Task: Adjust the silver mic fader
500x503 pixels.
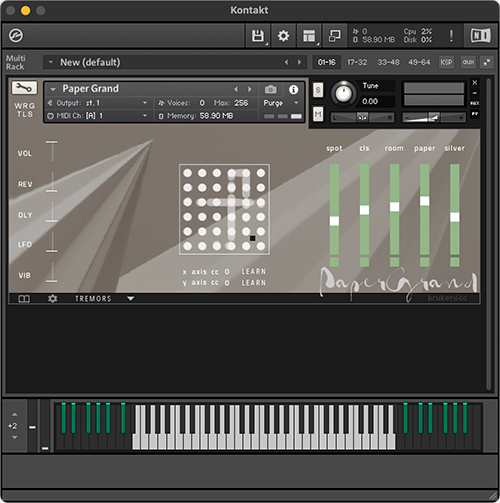Action: [455, 217]
